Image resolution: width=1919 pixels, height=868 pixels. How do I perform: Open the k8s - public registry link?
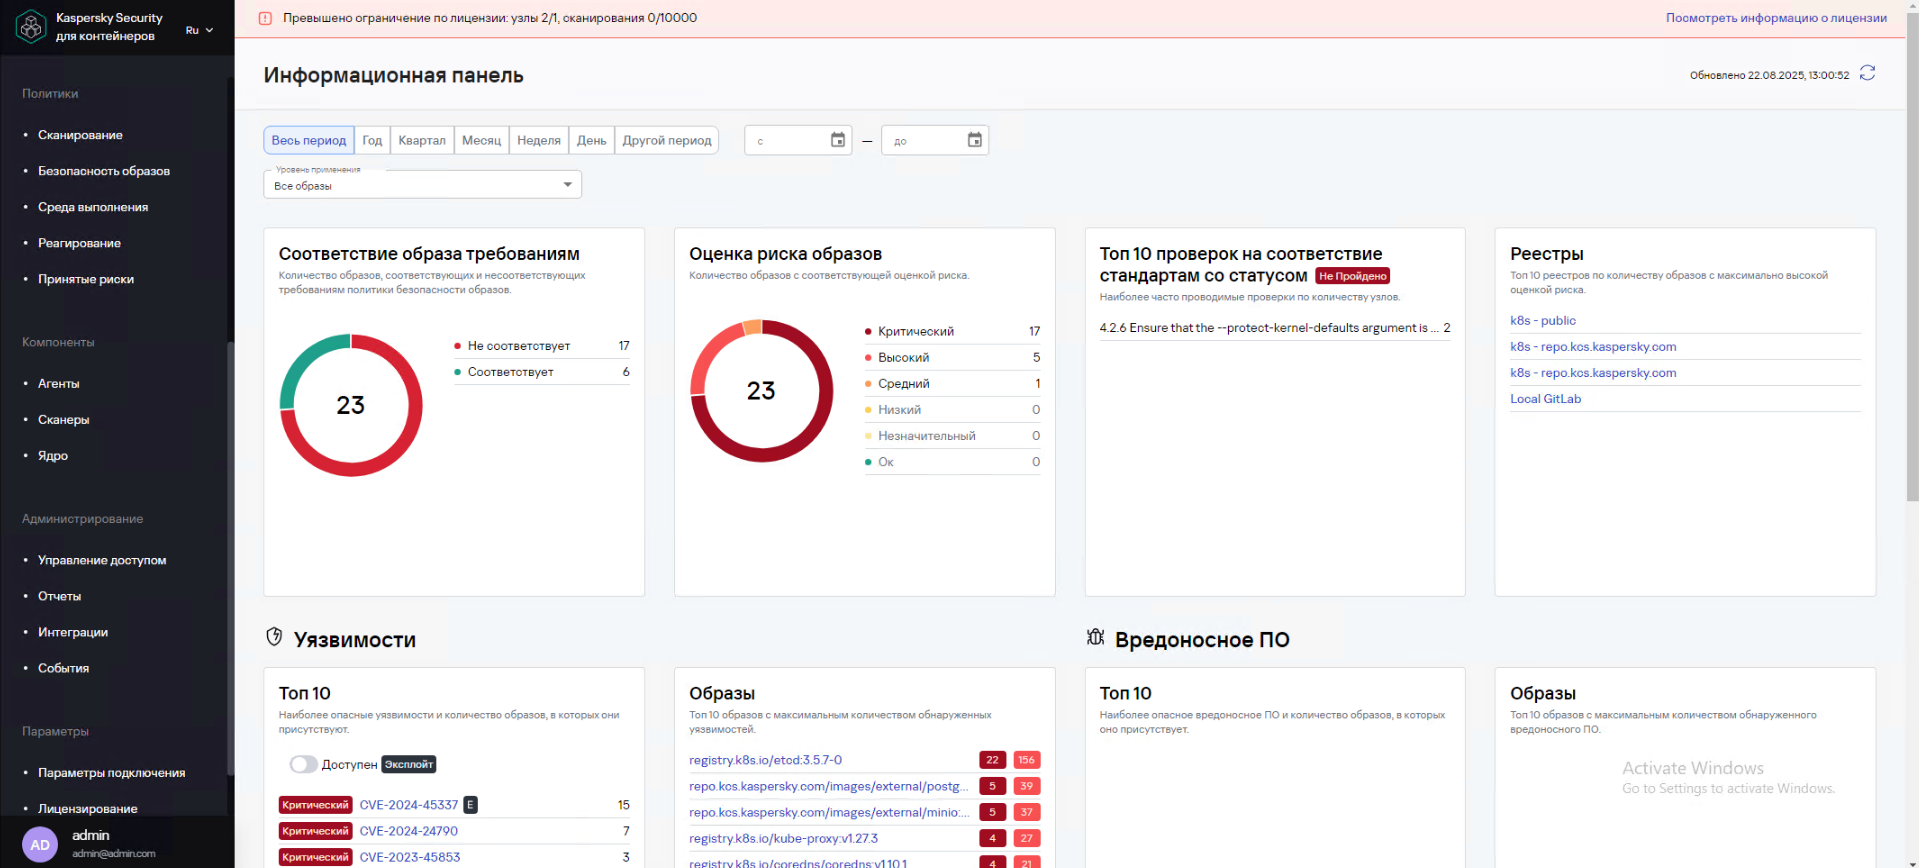point(1542,321)
